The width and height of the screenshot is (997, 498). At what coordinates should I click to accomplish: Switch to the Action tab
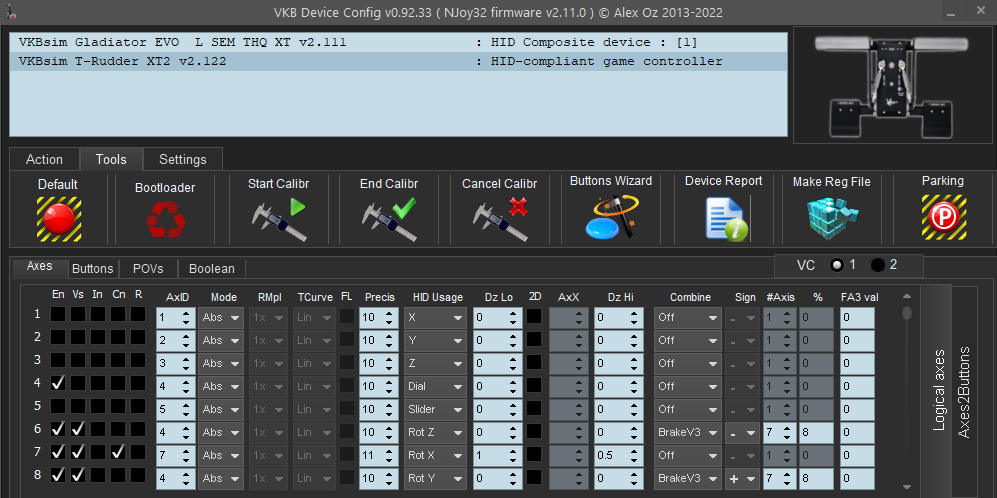45,159
